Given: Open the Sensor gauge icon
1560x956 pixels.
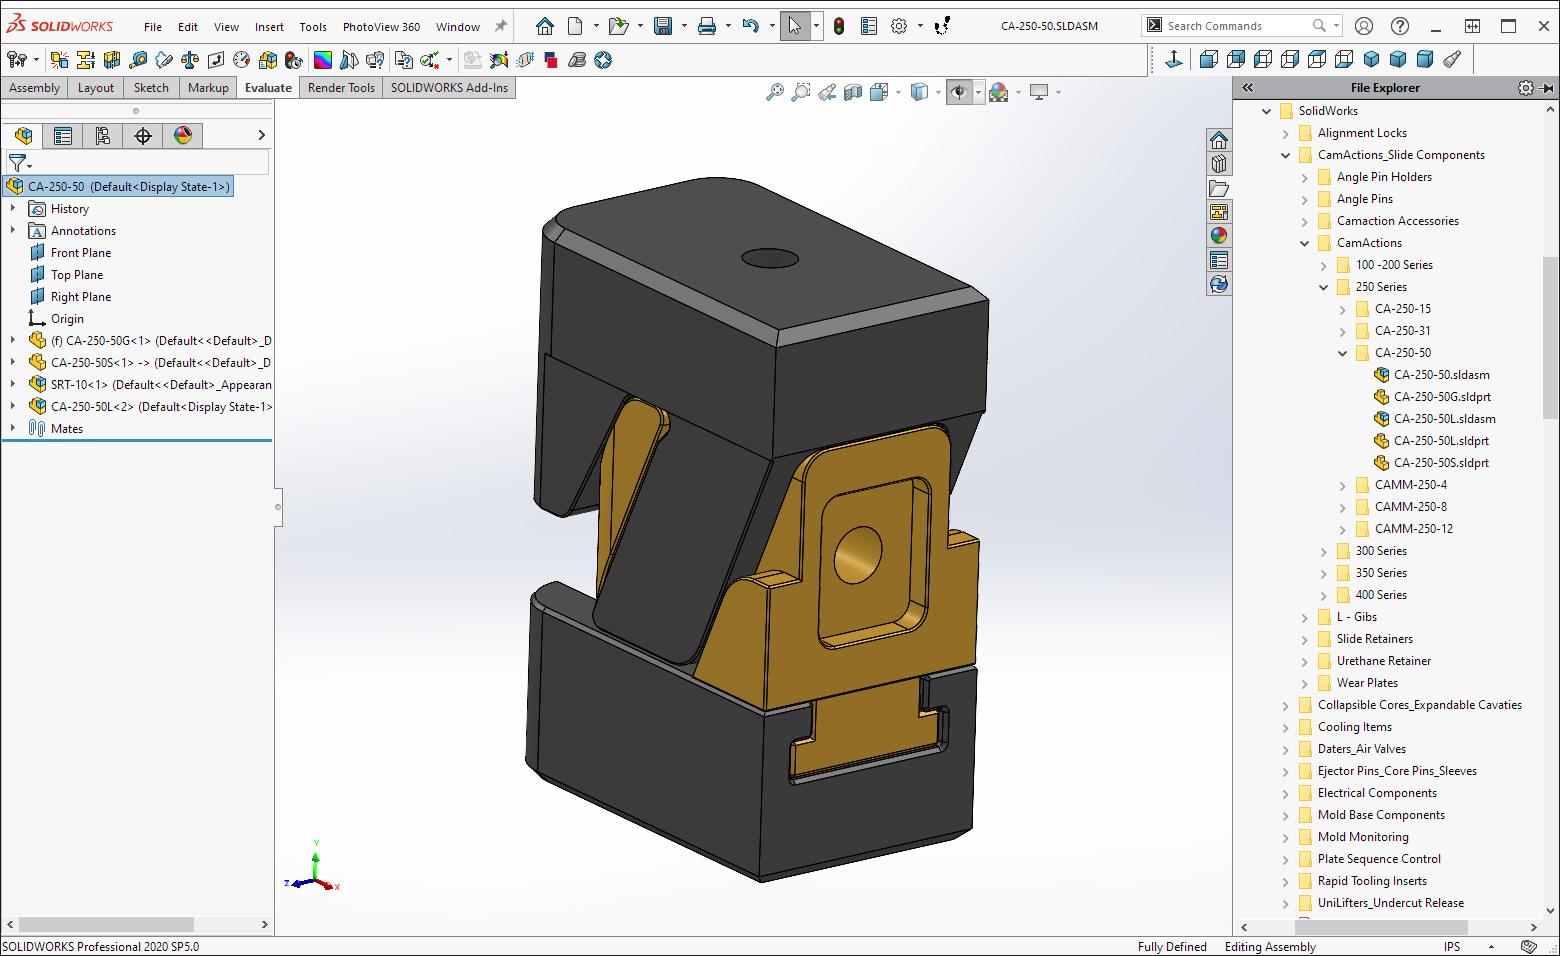Looking at the screenshot, I should (x=241, y=60).
